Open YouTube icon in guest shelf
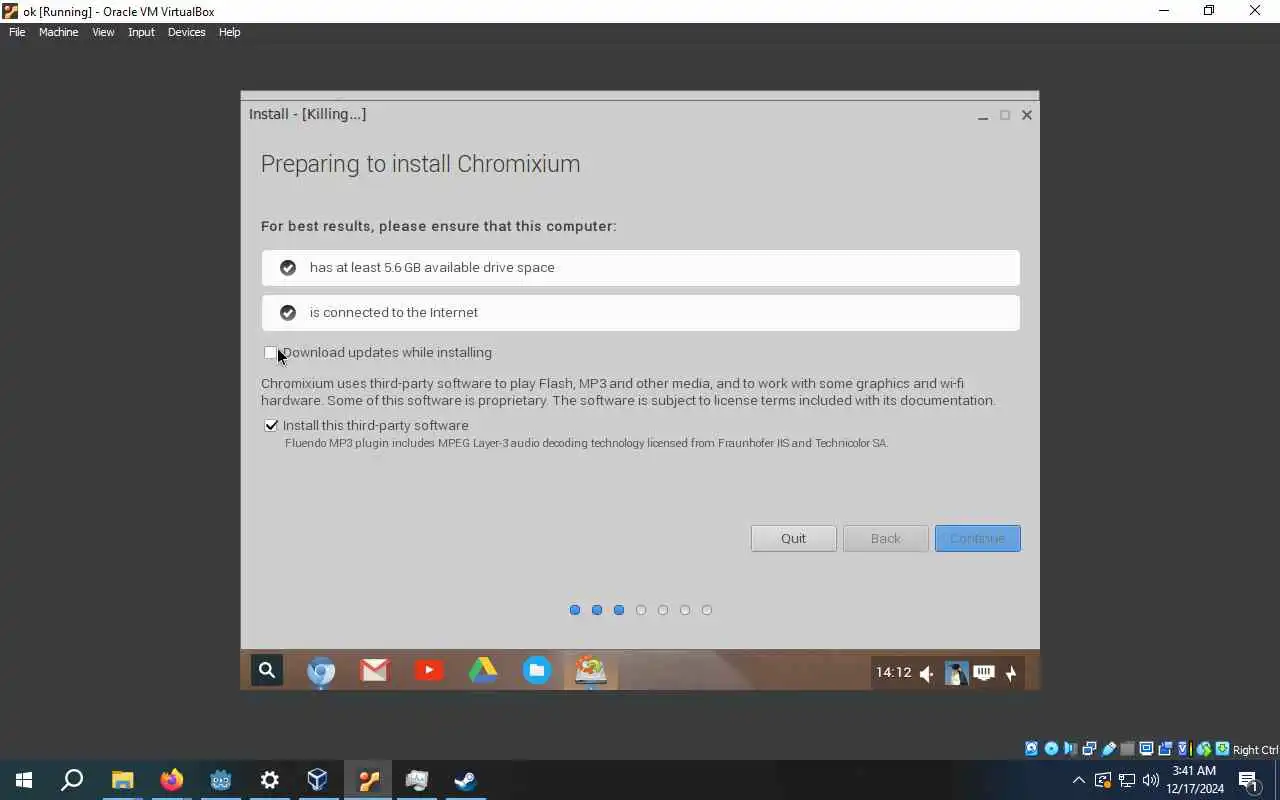 pyautogui.click(x=429, y=671)
